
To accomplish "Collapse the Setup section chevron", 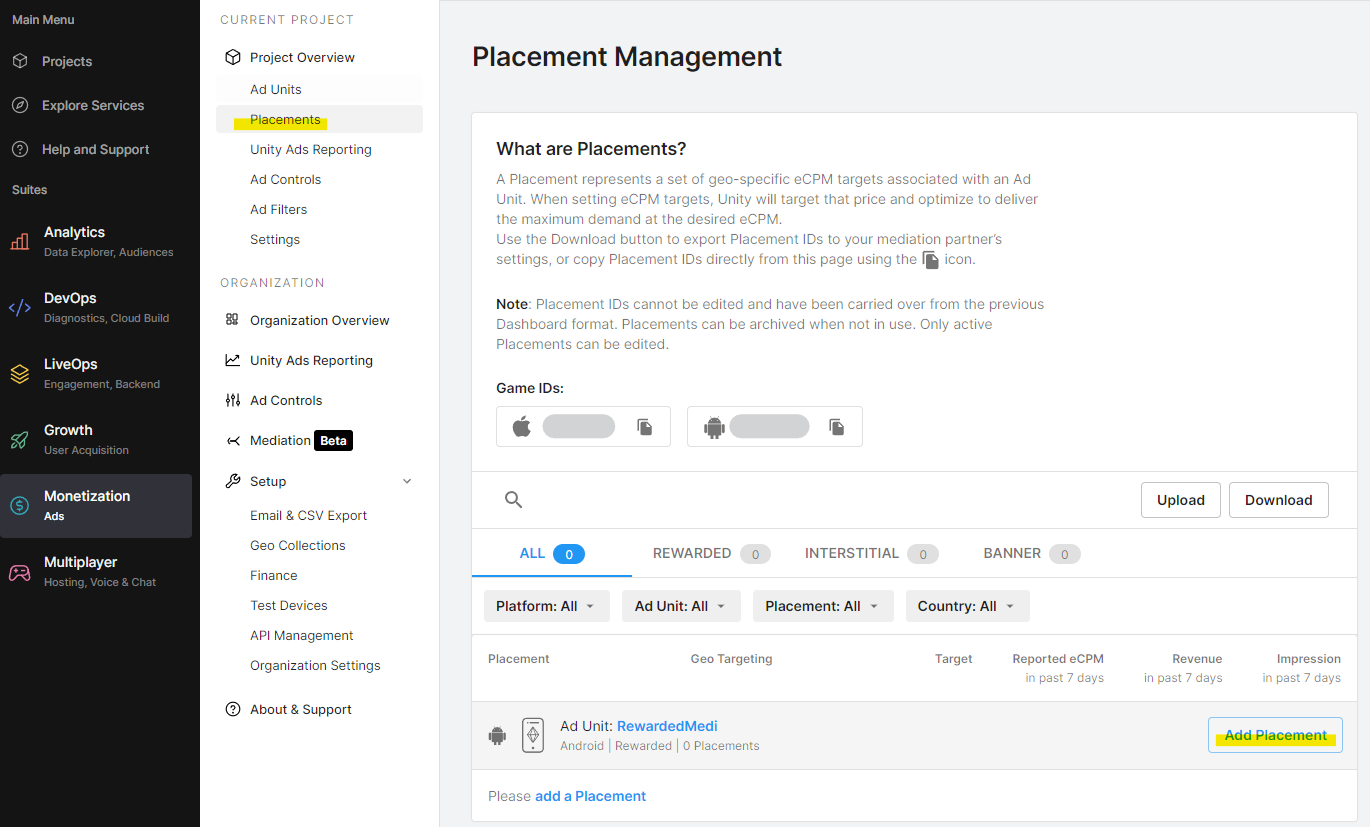I will 407,481.
